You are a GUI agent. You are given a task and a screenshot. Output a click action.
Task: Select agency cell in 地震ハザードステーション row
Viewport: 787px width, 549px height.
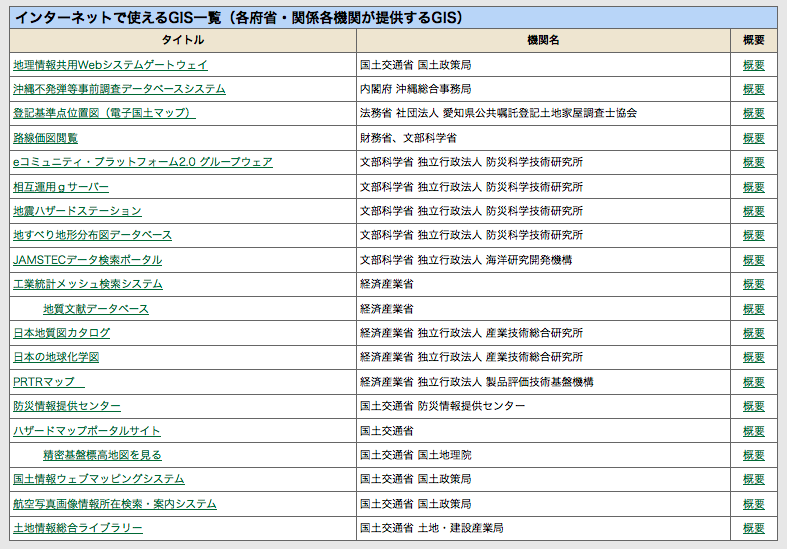(544, 211)
